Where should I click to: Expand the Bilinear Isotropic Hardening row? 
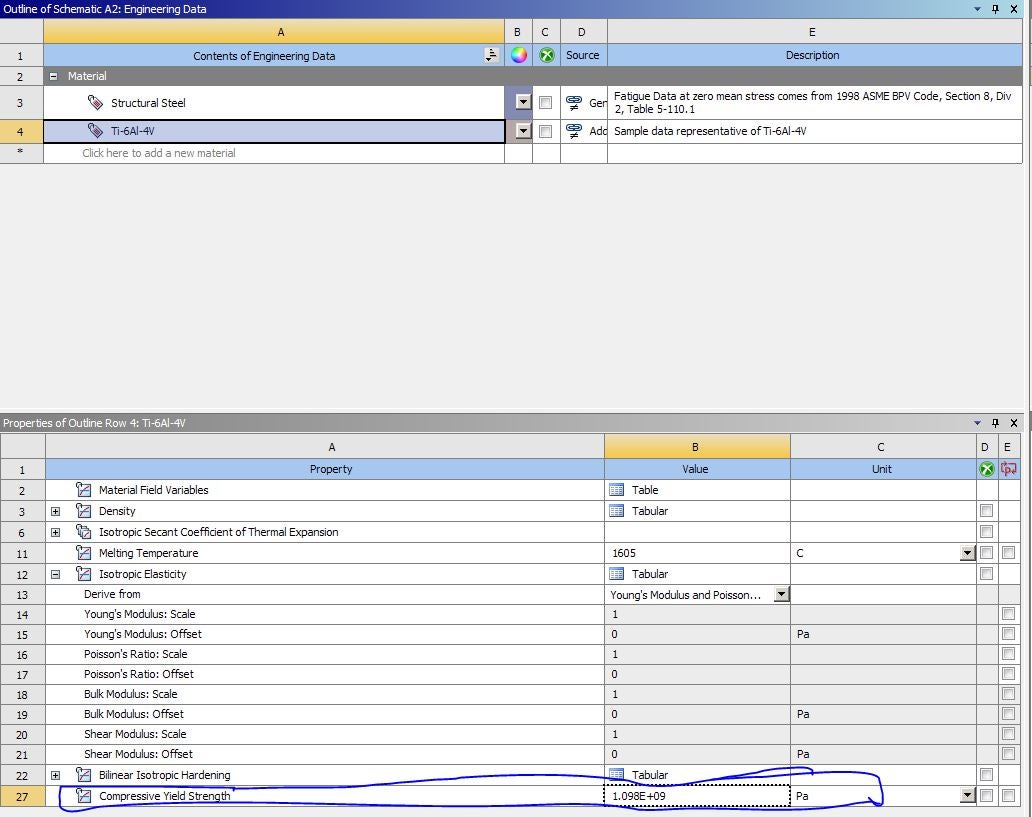pyautogui.click(x=55, y=775)
